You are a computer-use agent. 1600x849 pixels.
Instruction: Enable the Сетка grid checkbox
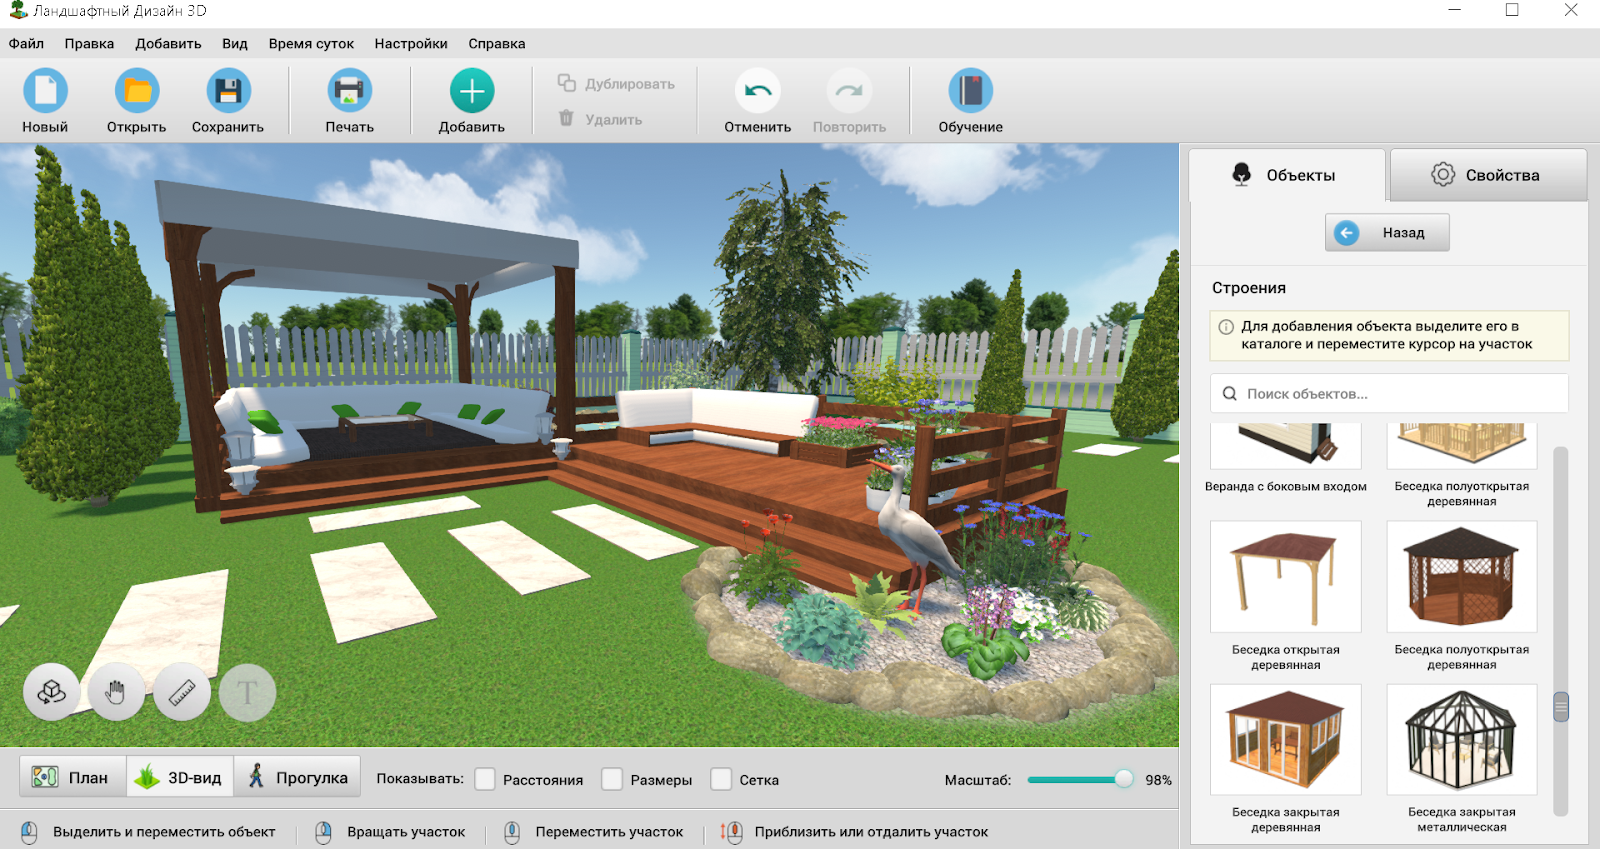(721, 779)
